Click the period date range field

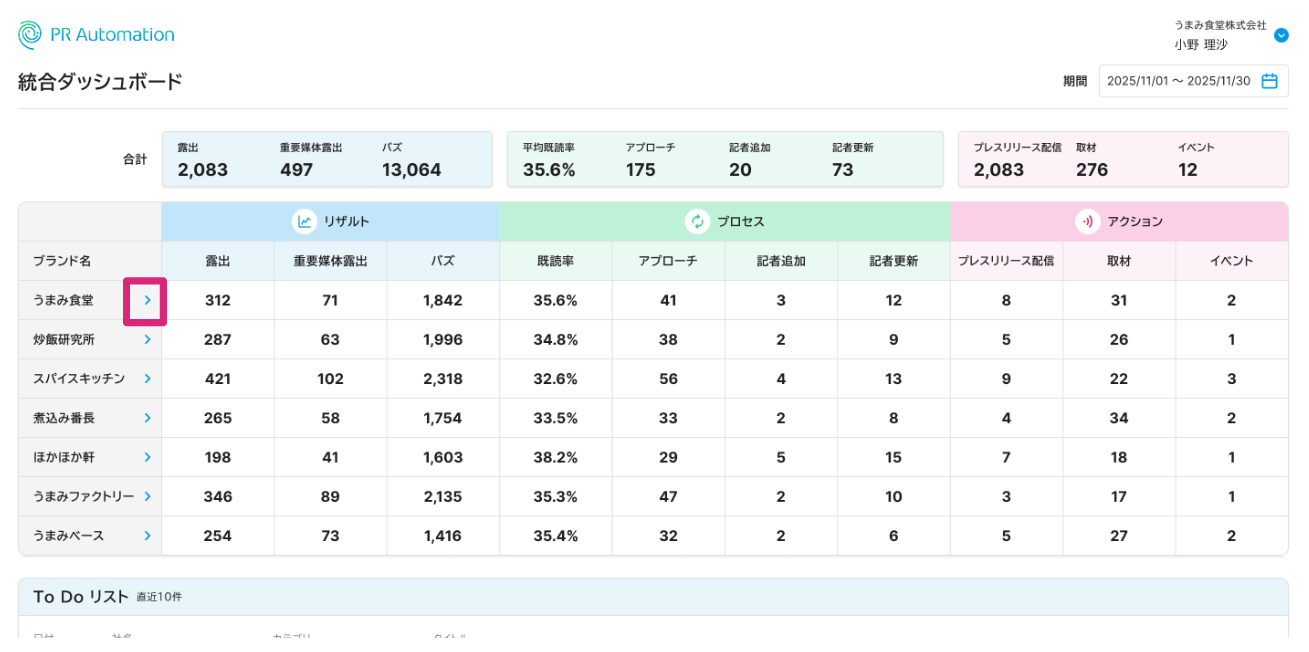[1178, 81]
